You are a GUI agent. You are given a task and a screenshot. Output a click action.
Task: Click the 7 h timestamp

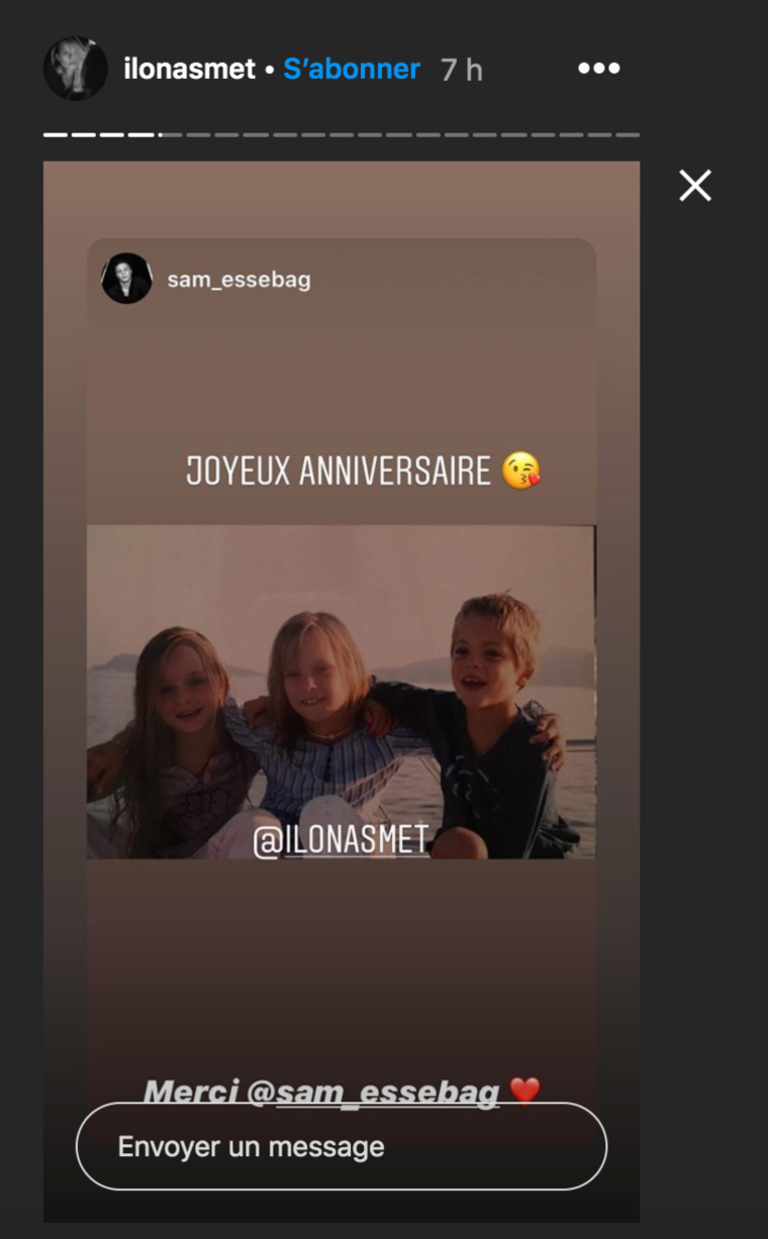(462, 69)
